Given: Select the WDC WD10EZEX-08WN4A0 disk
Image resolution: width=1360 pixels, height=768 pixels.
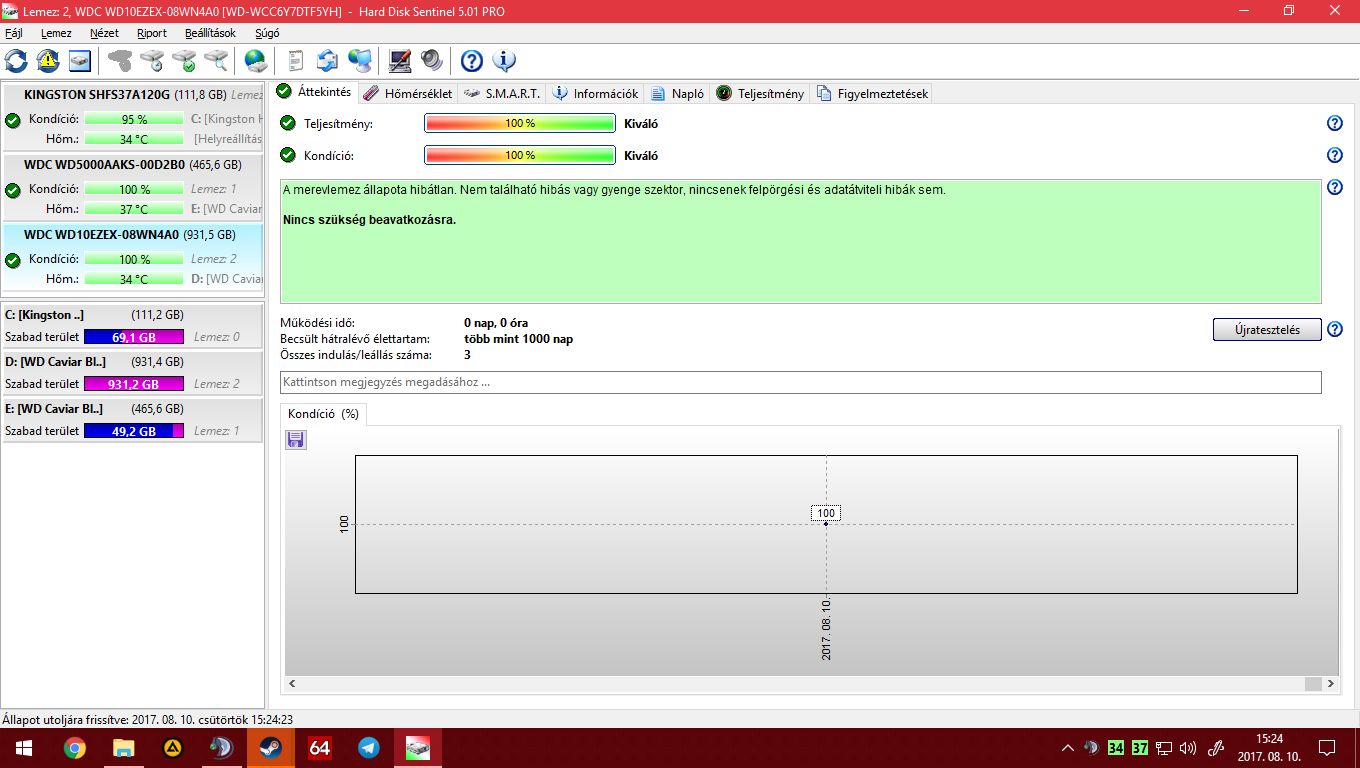Looking at the screenshot, I should [133, 257].
